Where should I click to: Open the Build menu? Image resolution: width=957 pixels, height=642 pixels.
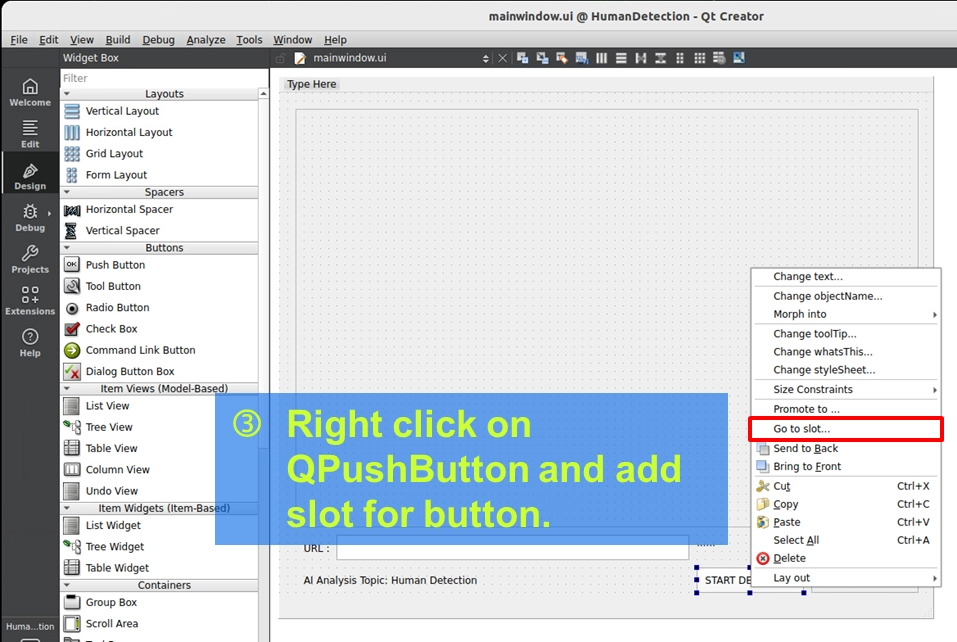(118, 40)
